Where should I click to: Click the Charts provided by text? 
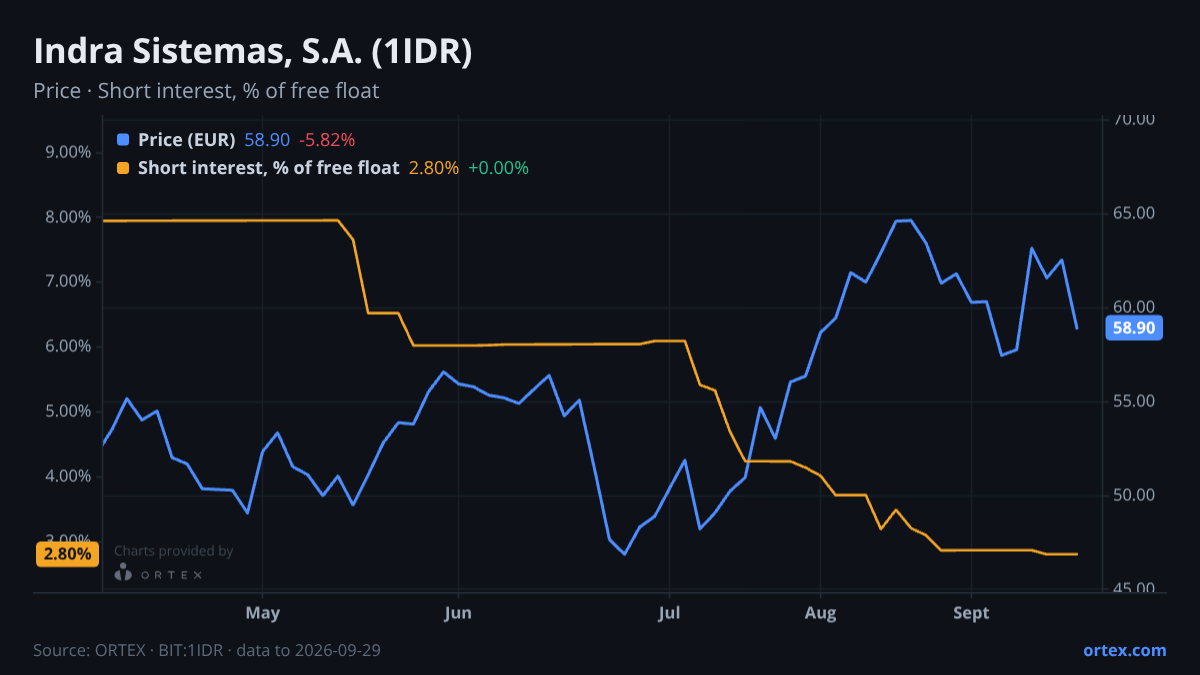[x=174, y=551]
